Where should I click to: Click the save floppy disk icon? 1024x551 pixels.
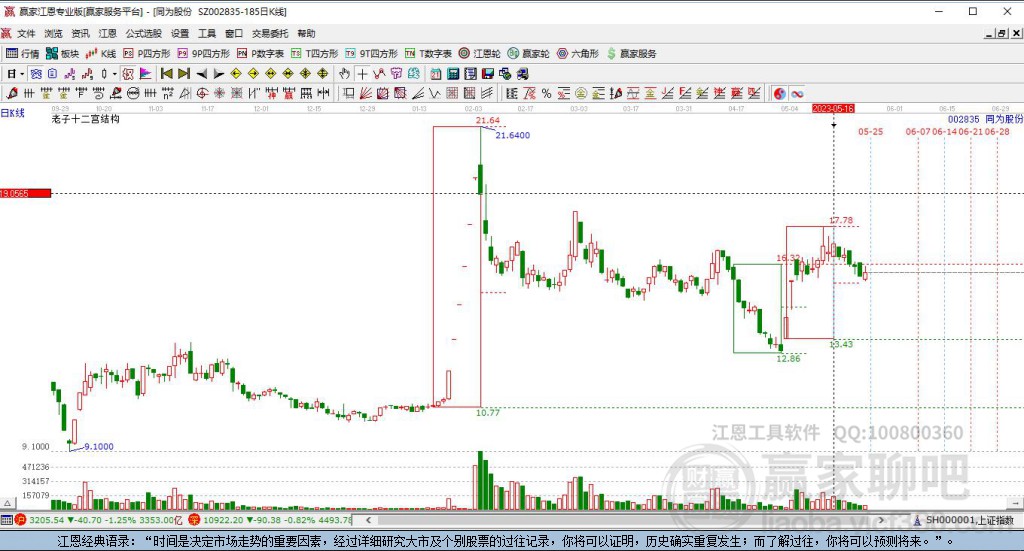(488, 74)
